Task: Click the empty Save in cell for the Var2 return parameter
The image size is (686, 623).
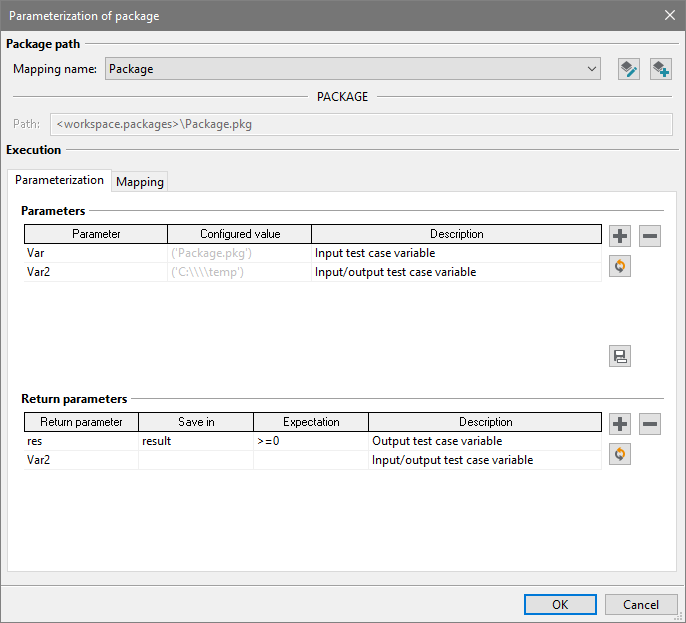Action: coord(196,460)
